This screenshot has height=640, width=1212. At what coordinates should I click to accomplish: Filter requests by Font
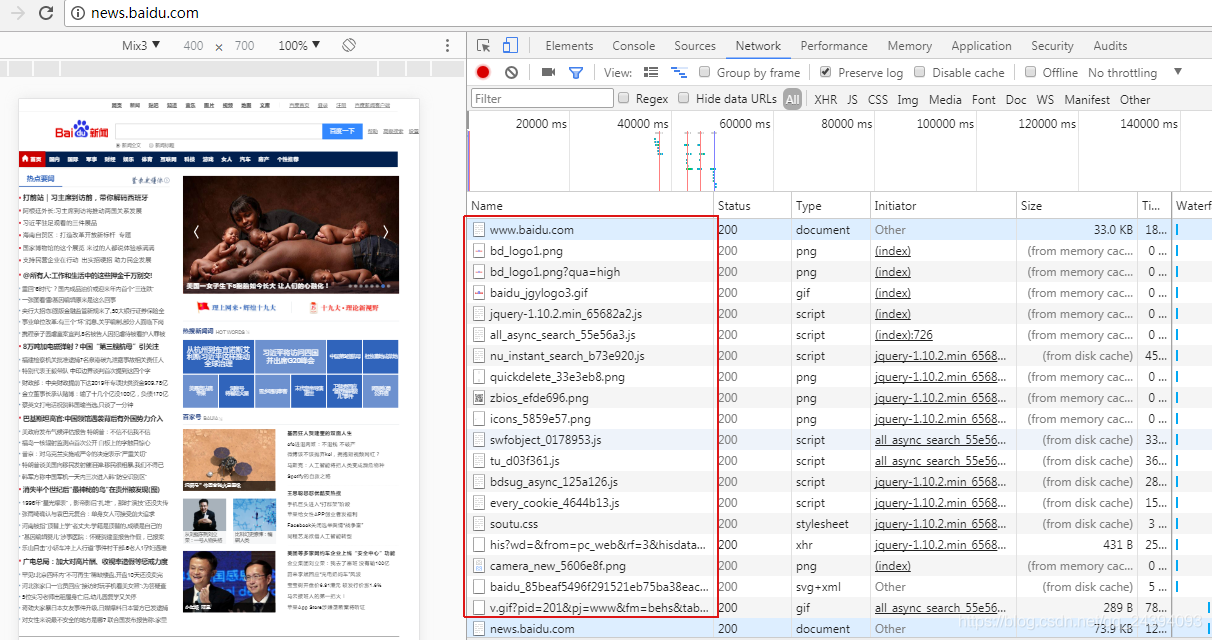[x=984, y=99]
